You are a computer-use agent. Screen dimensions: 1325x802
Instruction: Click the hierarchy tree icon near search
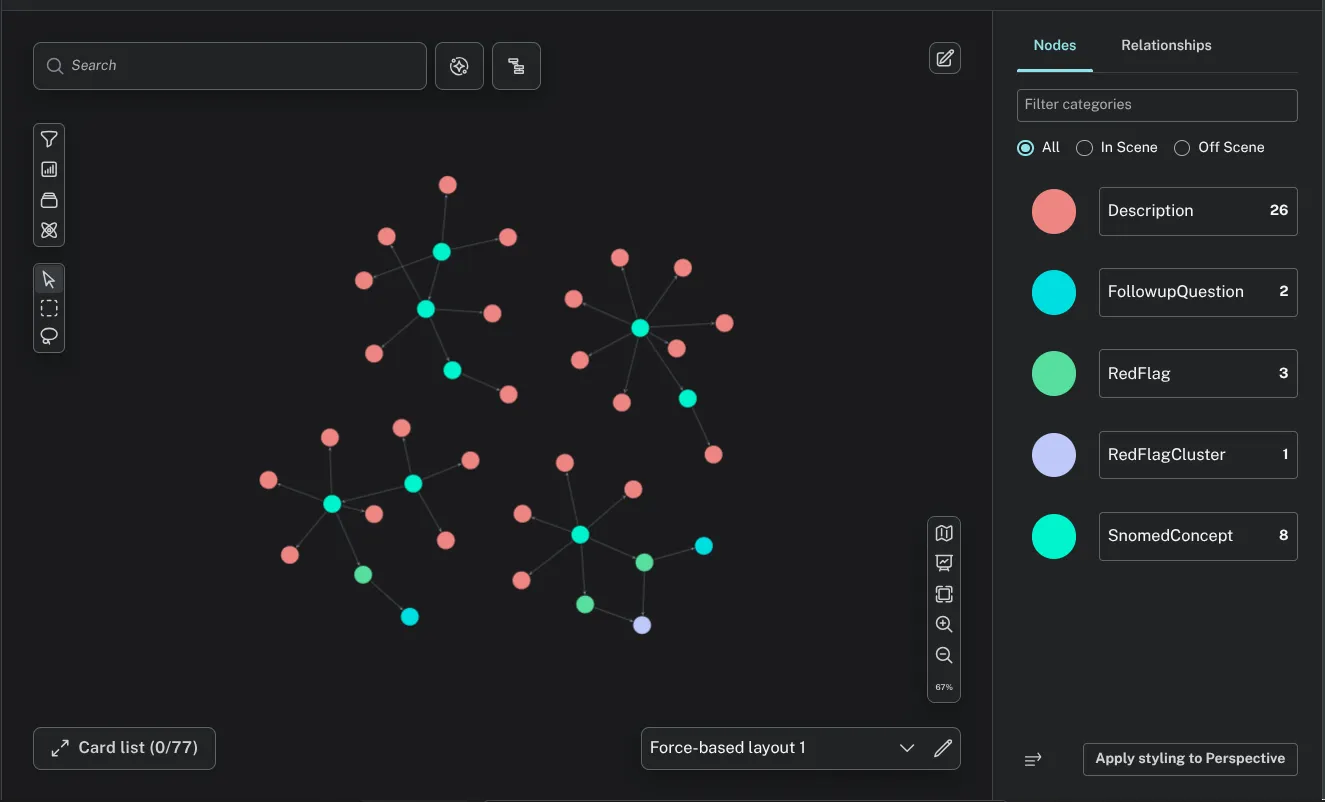517,66
